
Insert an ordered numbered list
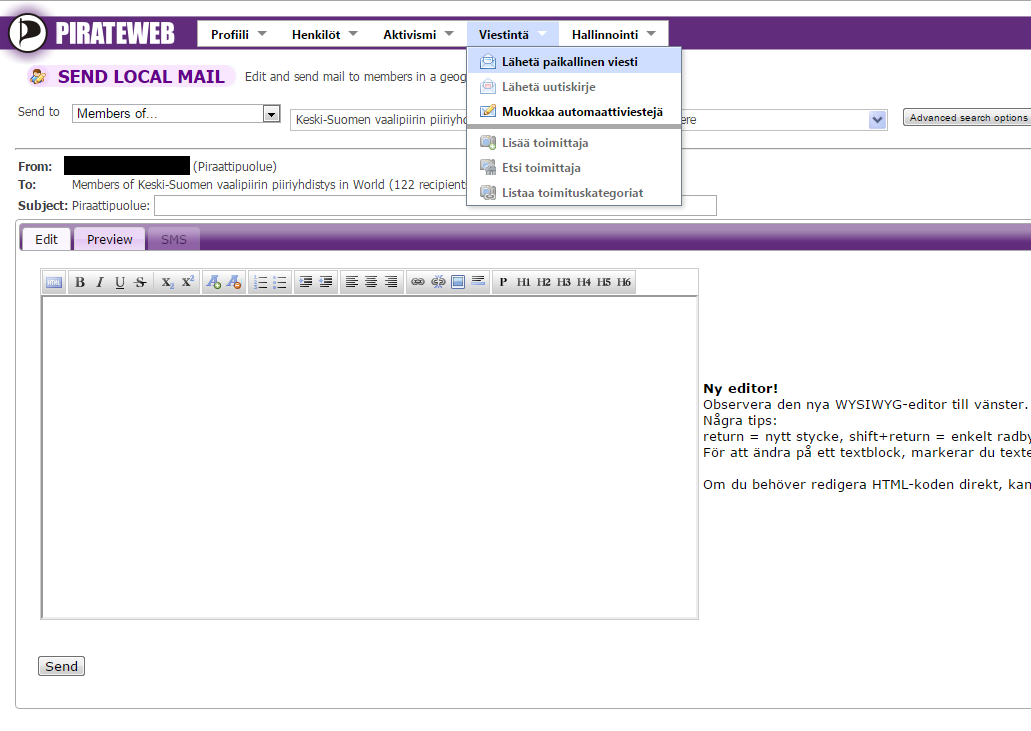[x=260, y=283]
